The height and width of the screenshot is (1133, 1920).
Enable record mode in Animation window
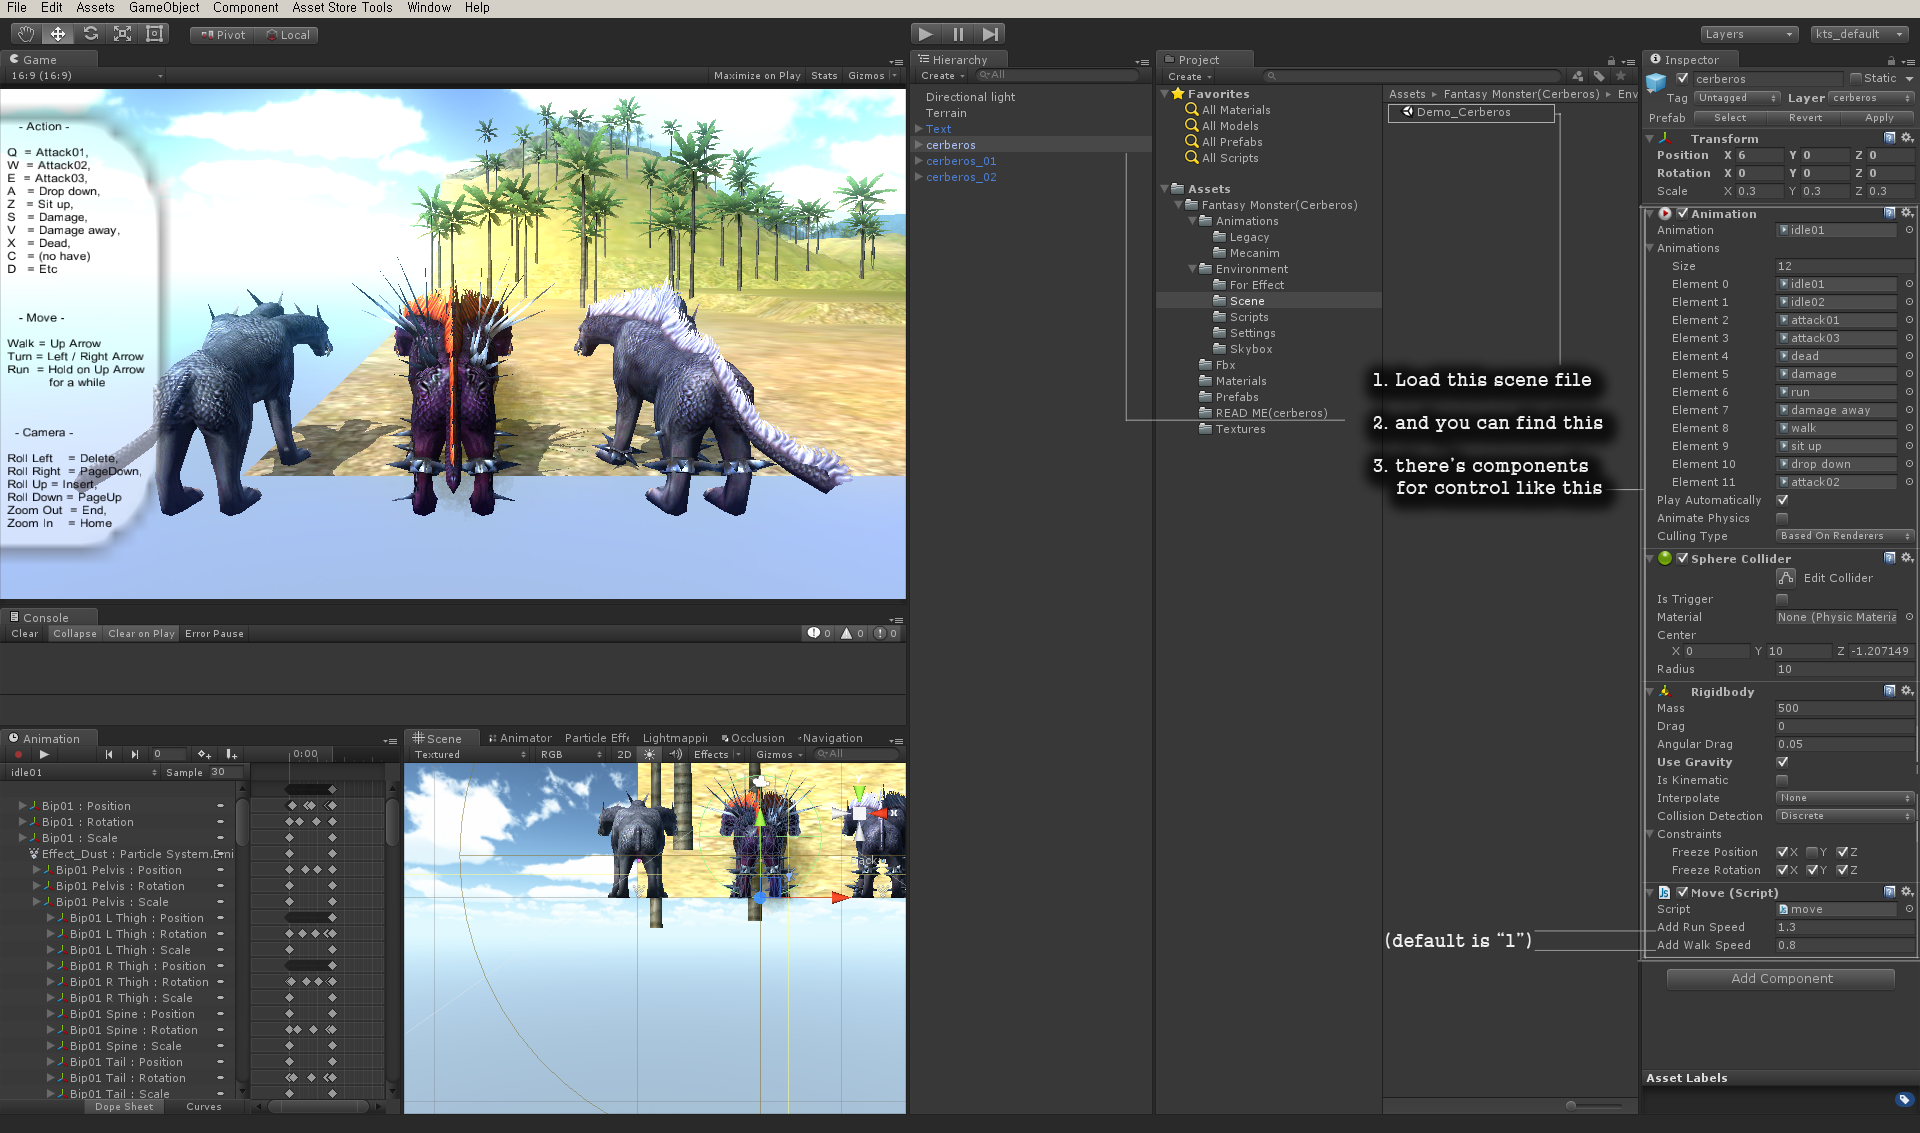pos(17,754)
